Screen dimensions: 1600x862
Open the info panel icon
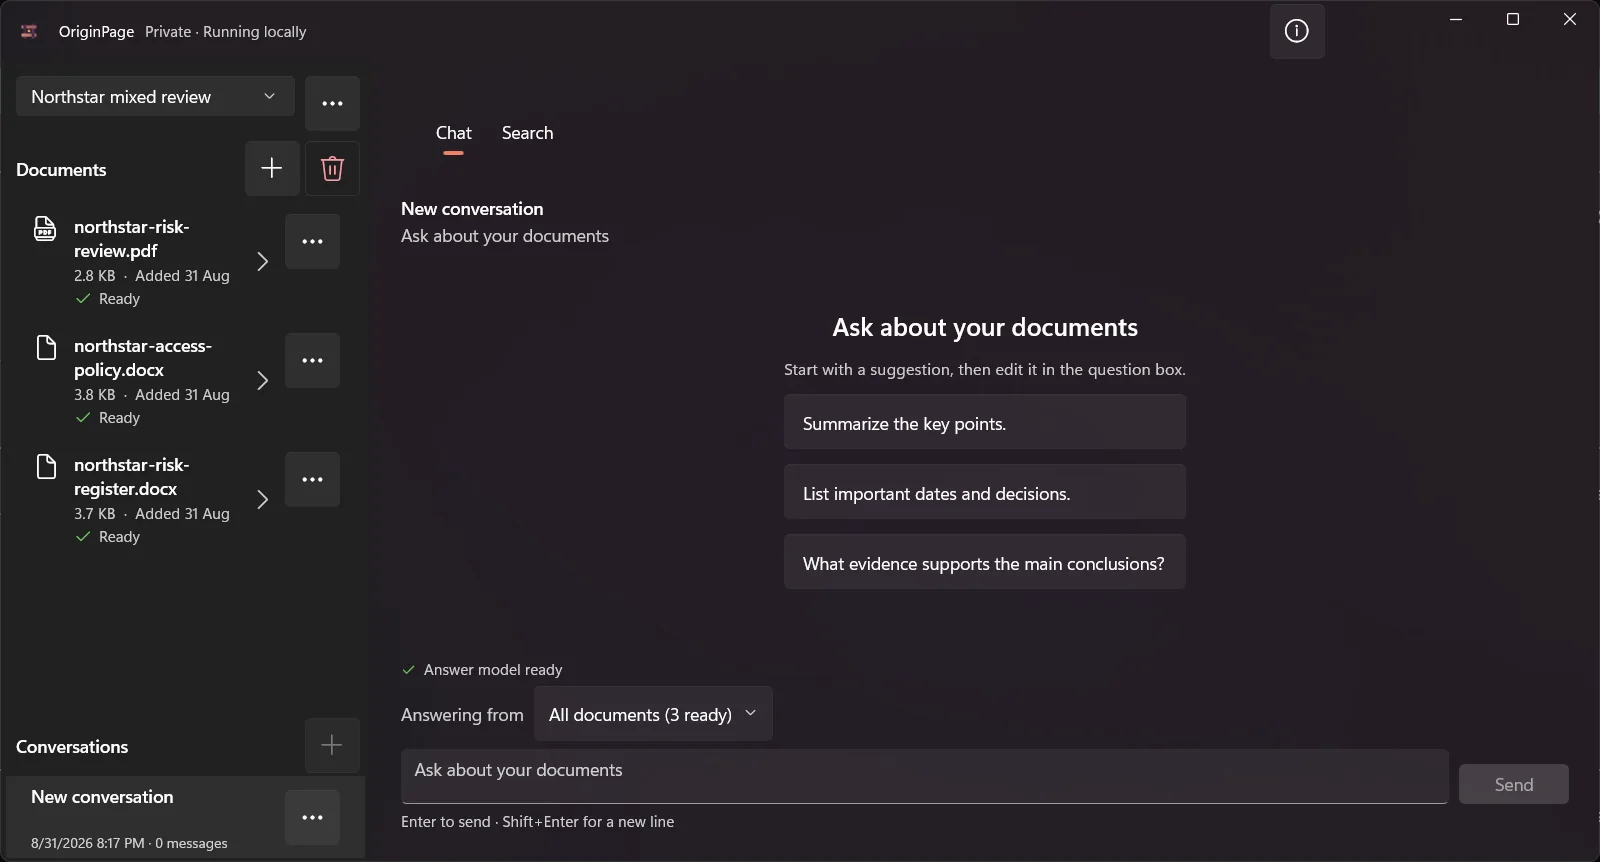coord(1297,31)
